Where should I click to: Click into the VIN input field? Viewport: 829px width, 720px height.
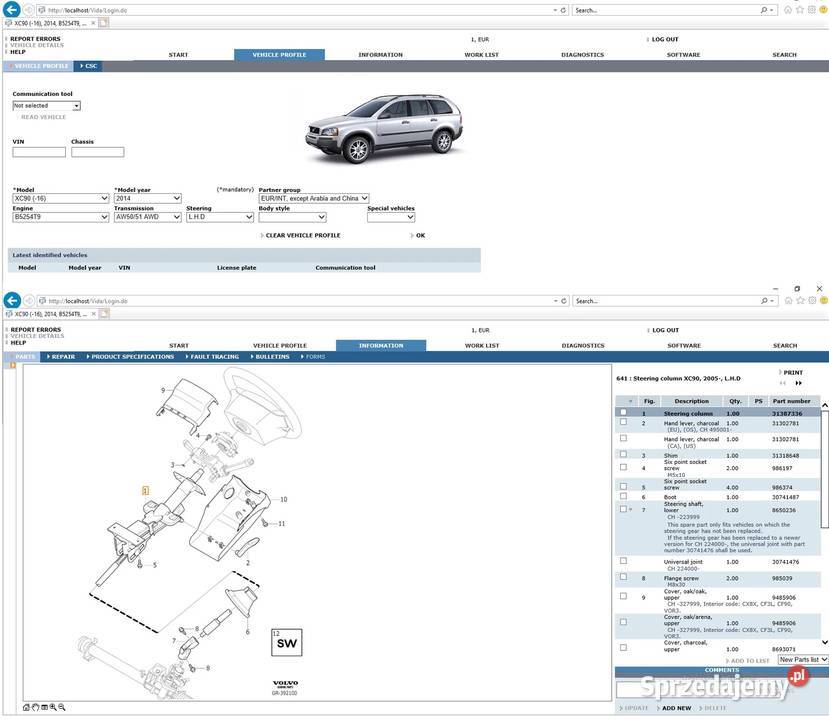click(x=39, y=152)
